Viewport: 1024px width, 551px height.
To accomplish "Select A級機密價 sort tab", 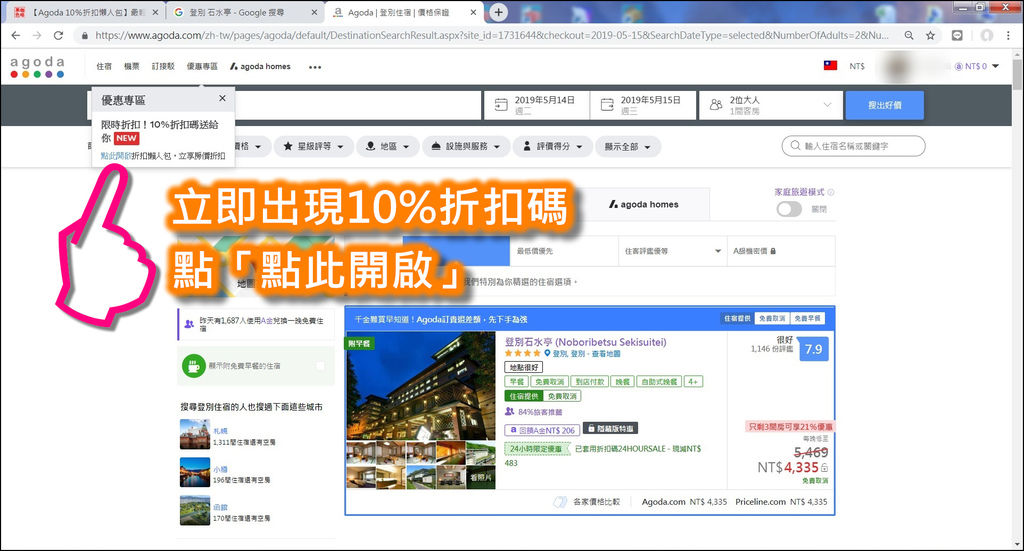I will [781, 251].
